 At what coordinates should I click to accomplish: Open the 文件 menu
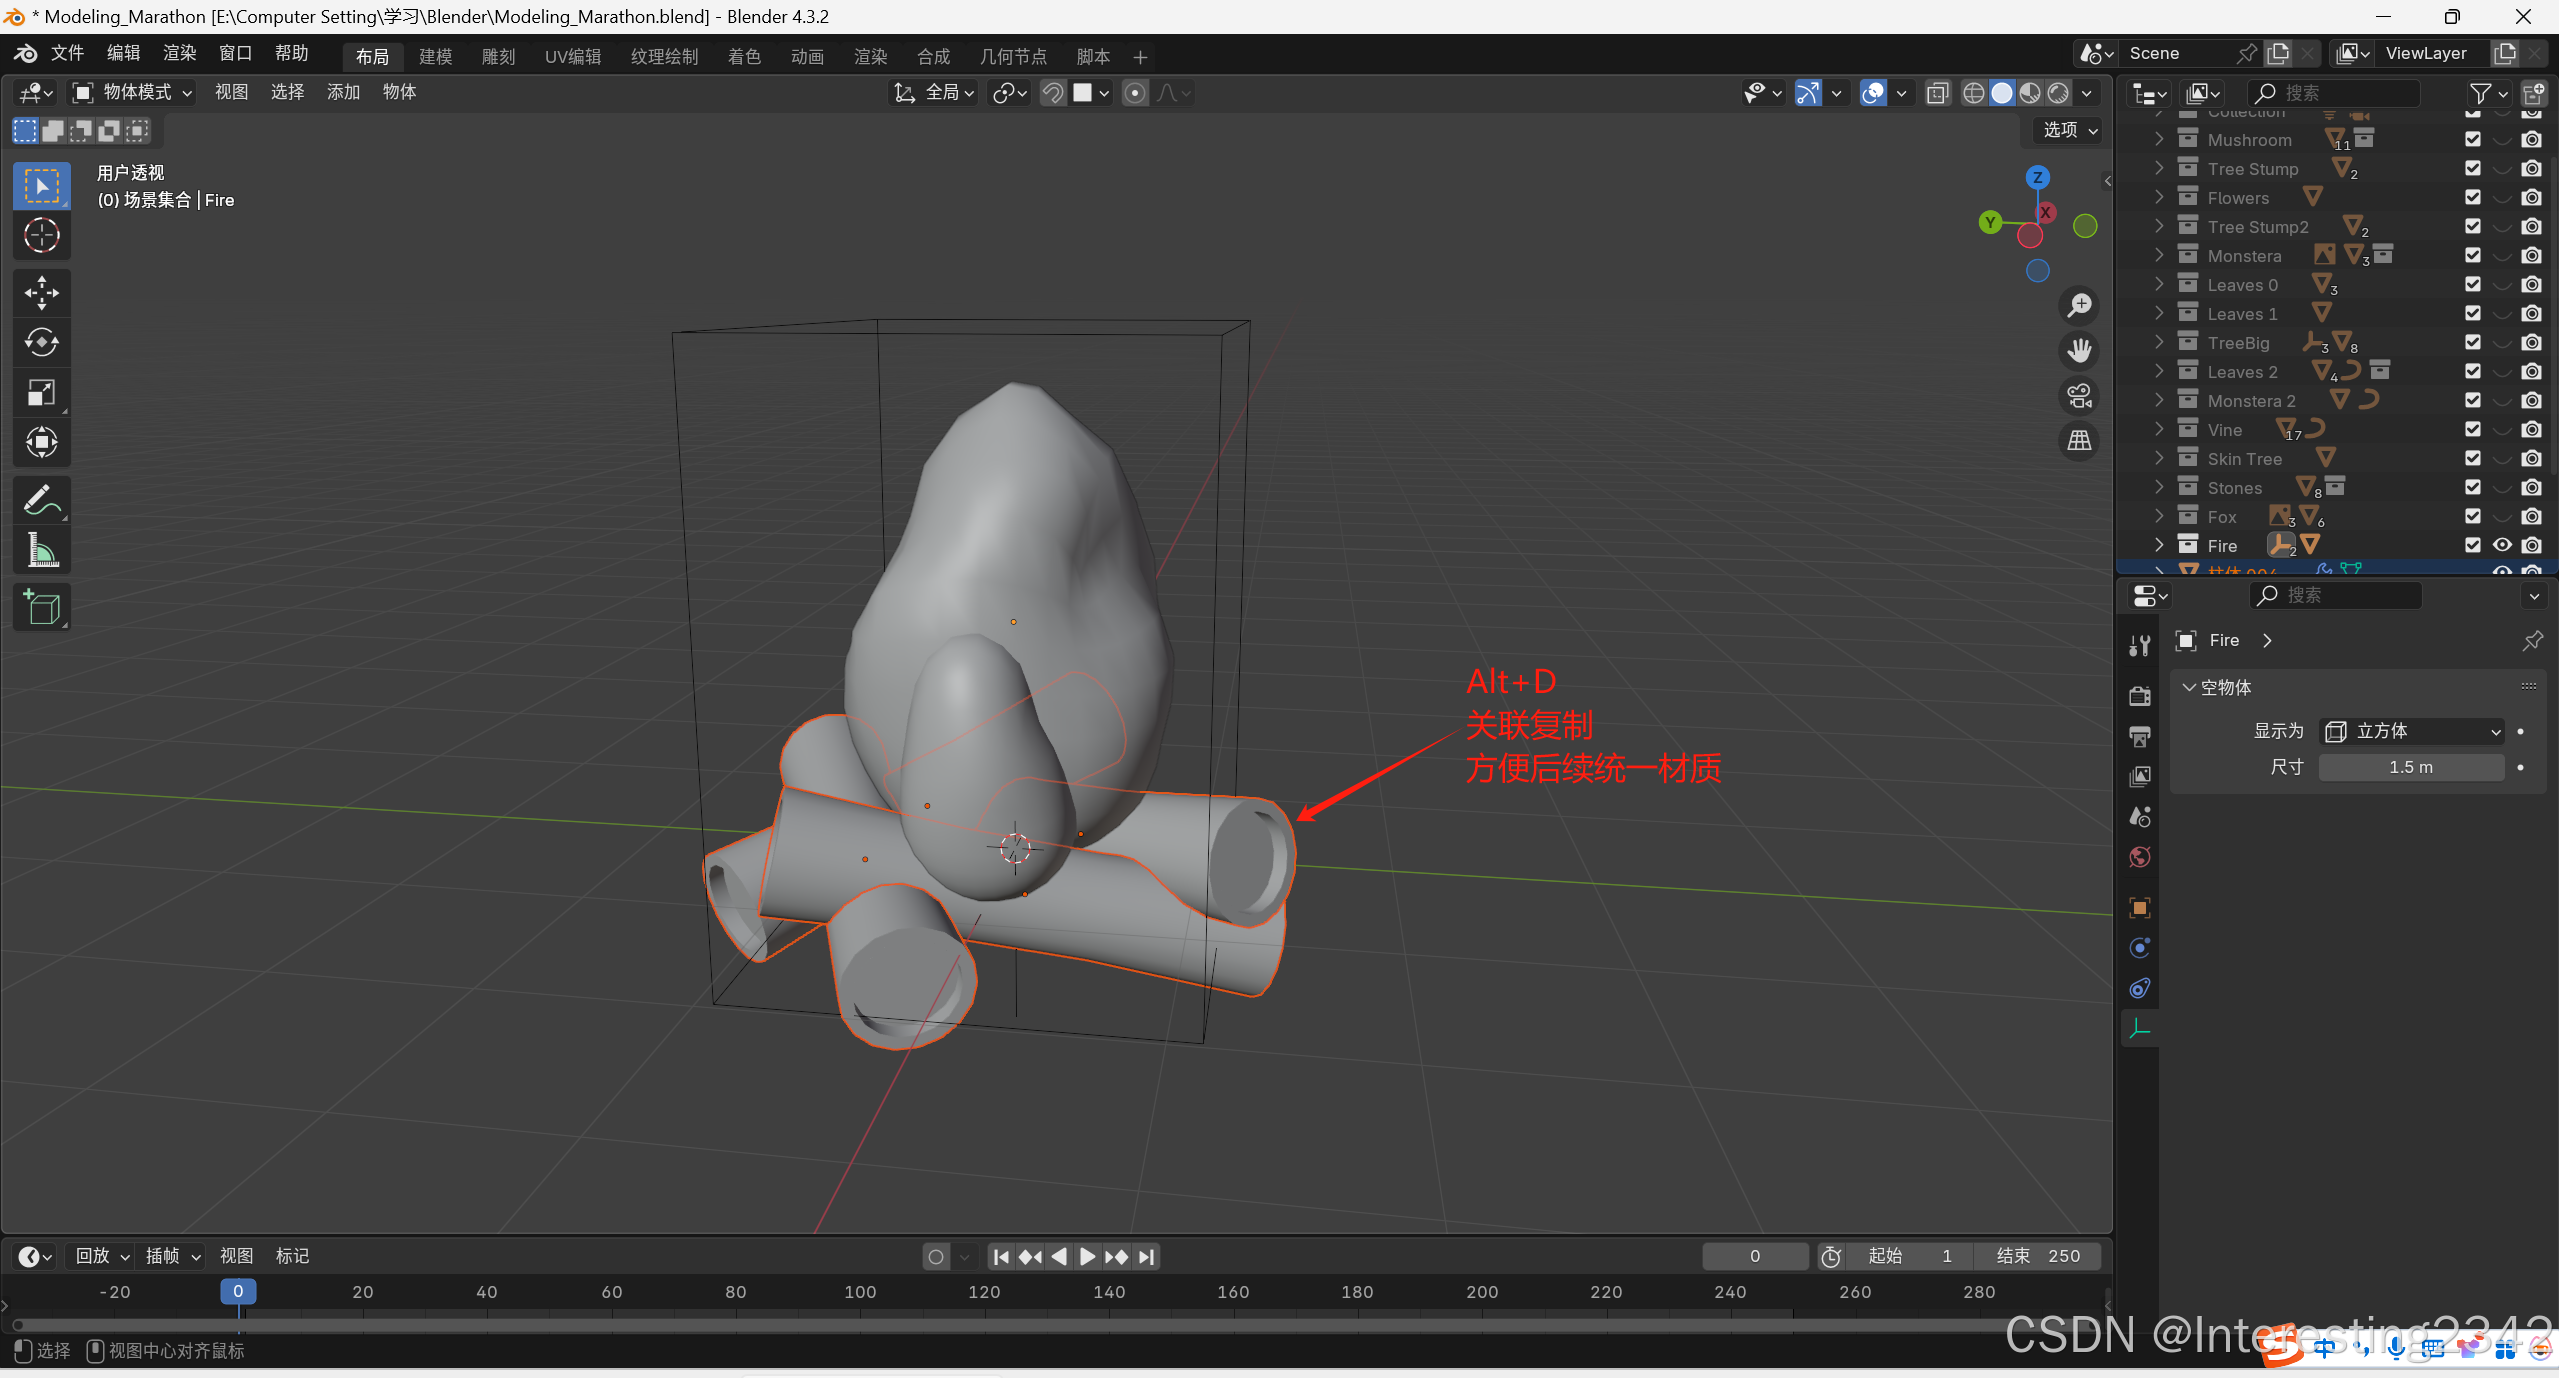tap(67, 53)
